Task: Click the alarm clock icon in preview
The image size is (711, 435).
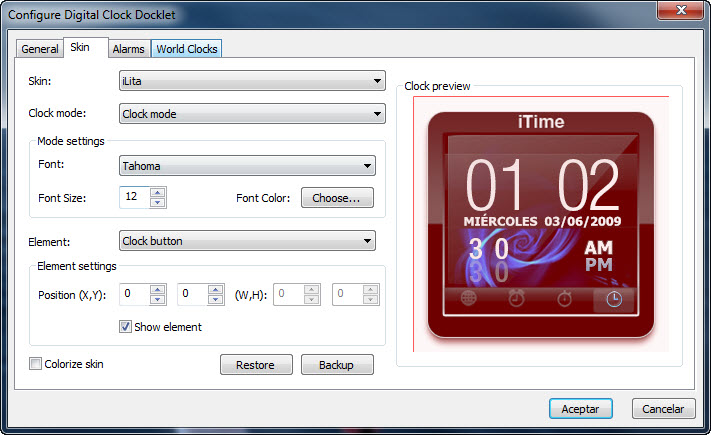Action: pos(516,298)
